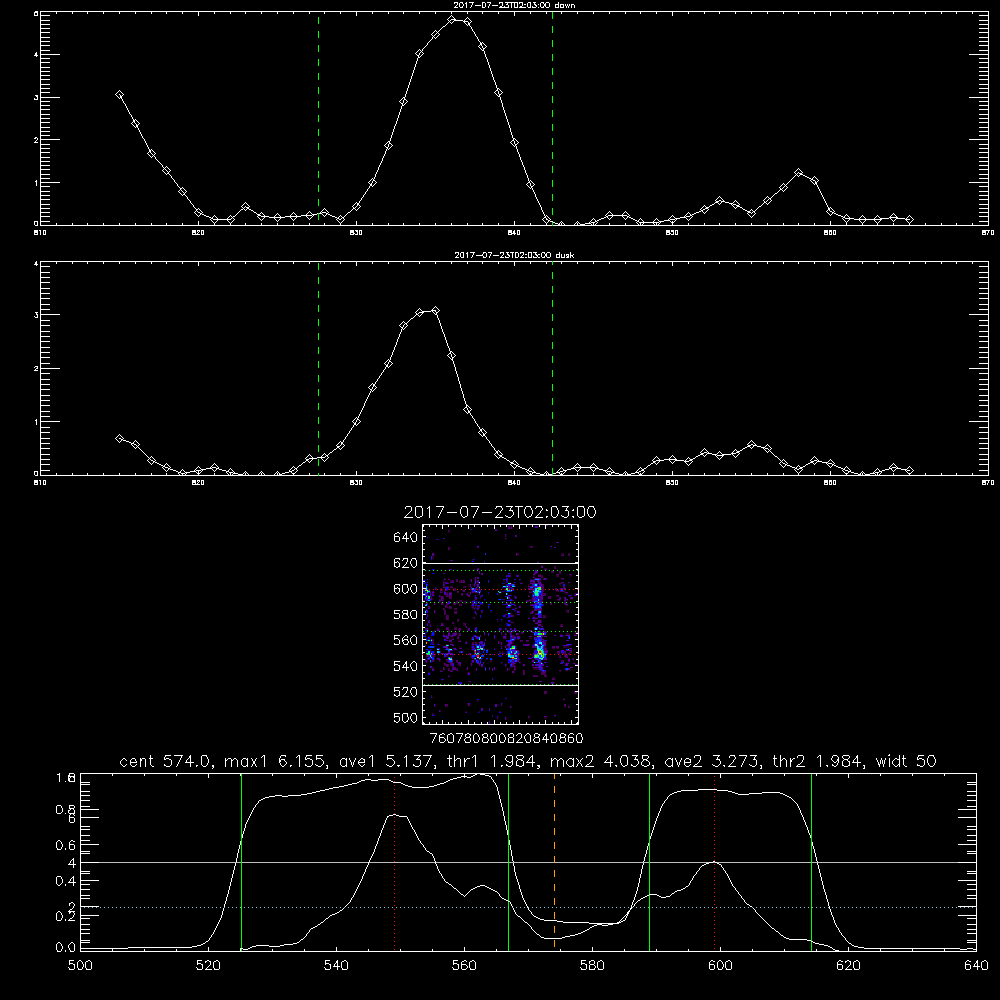Click the right green dashed line in the dawn plot
The height and width of the screenshot is (1000, 1000).
[552, 118]
